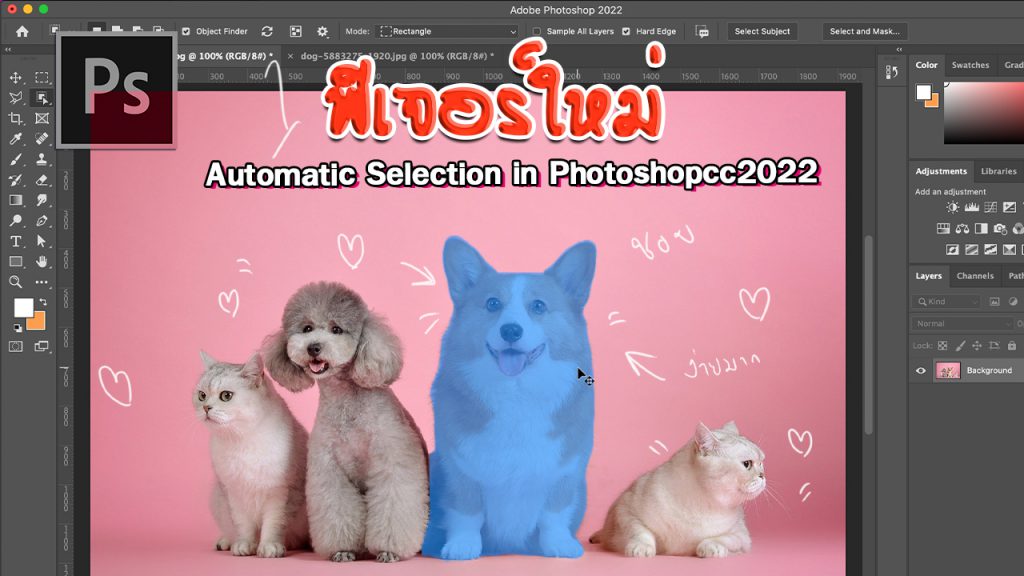1024x576 pixels.
Task: Open the Mode dropdown set to Rectangle
Action: point(446,32)
